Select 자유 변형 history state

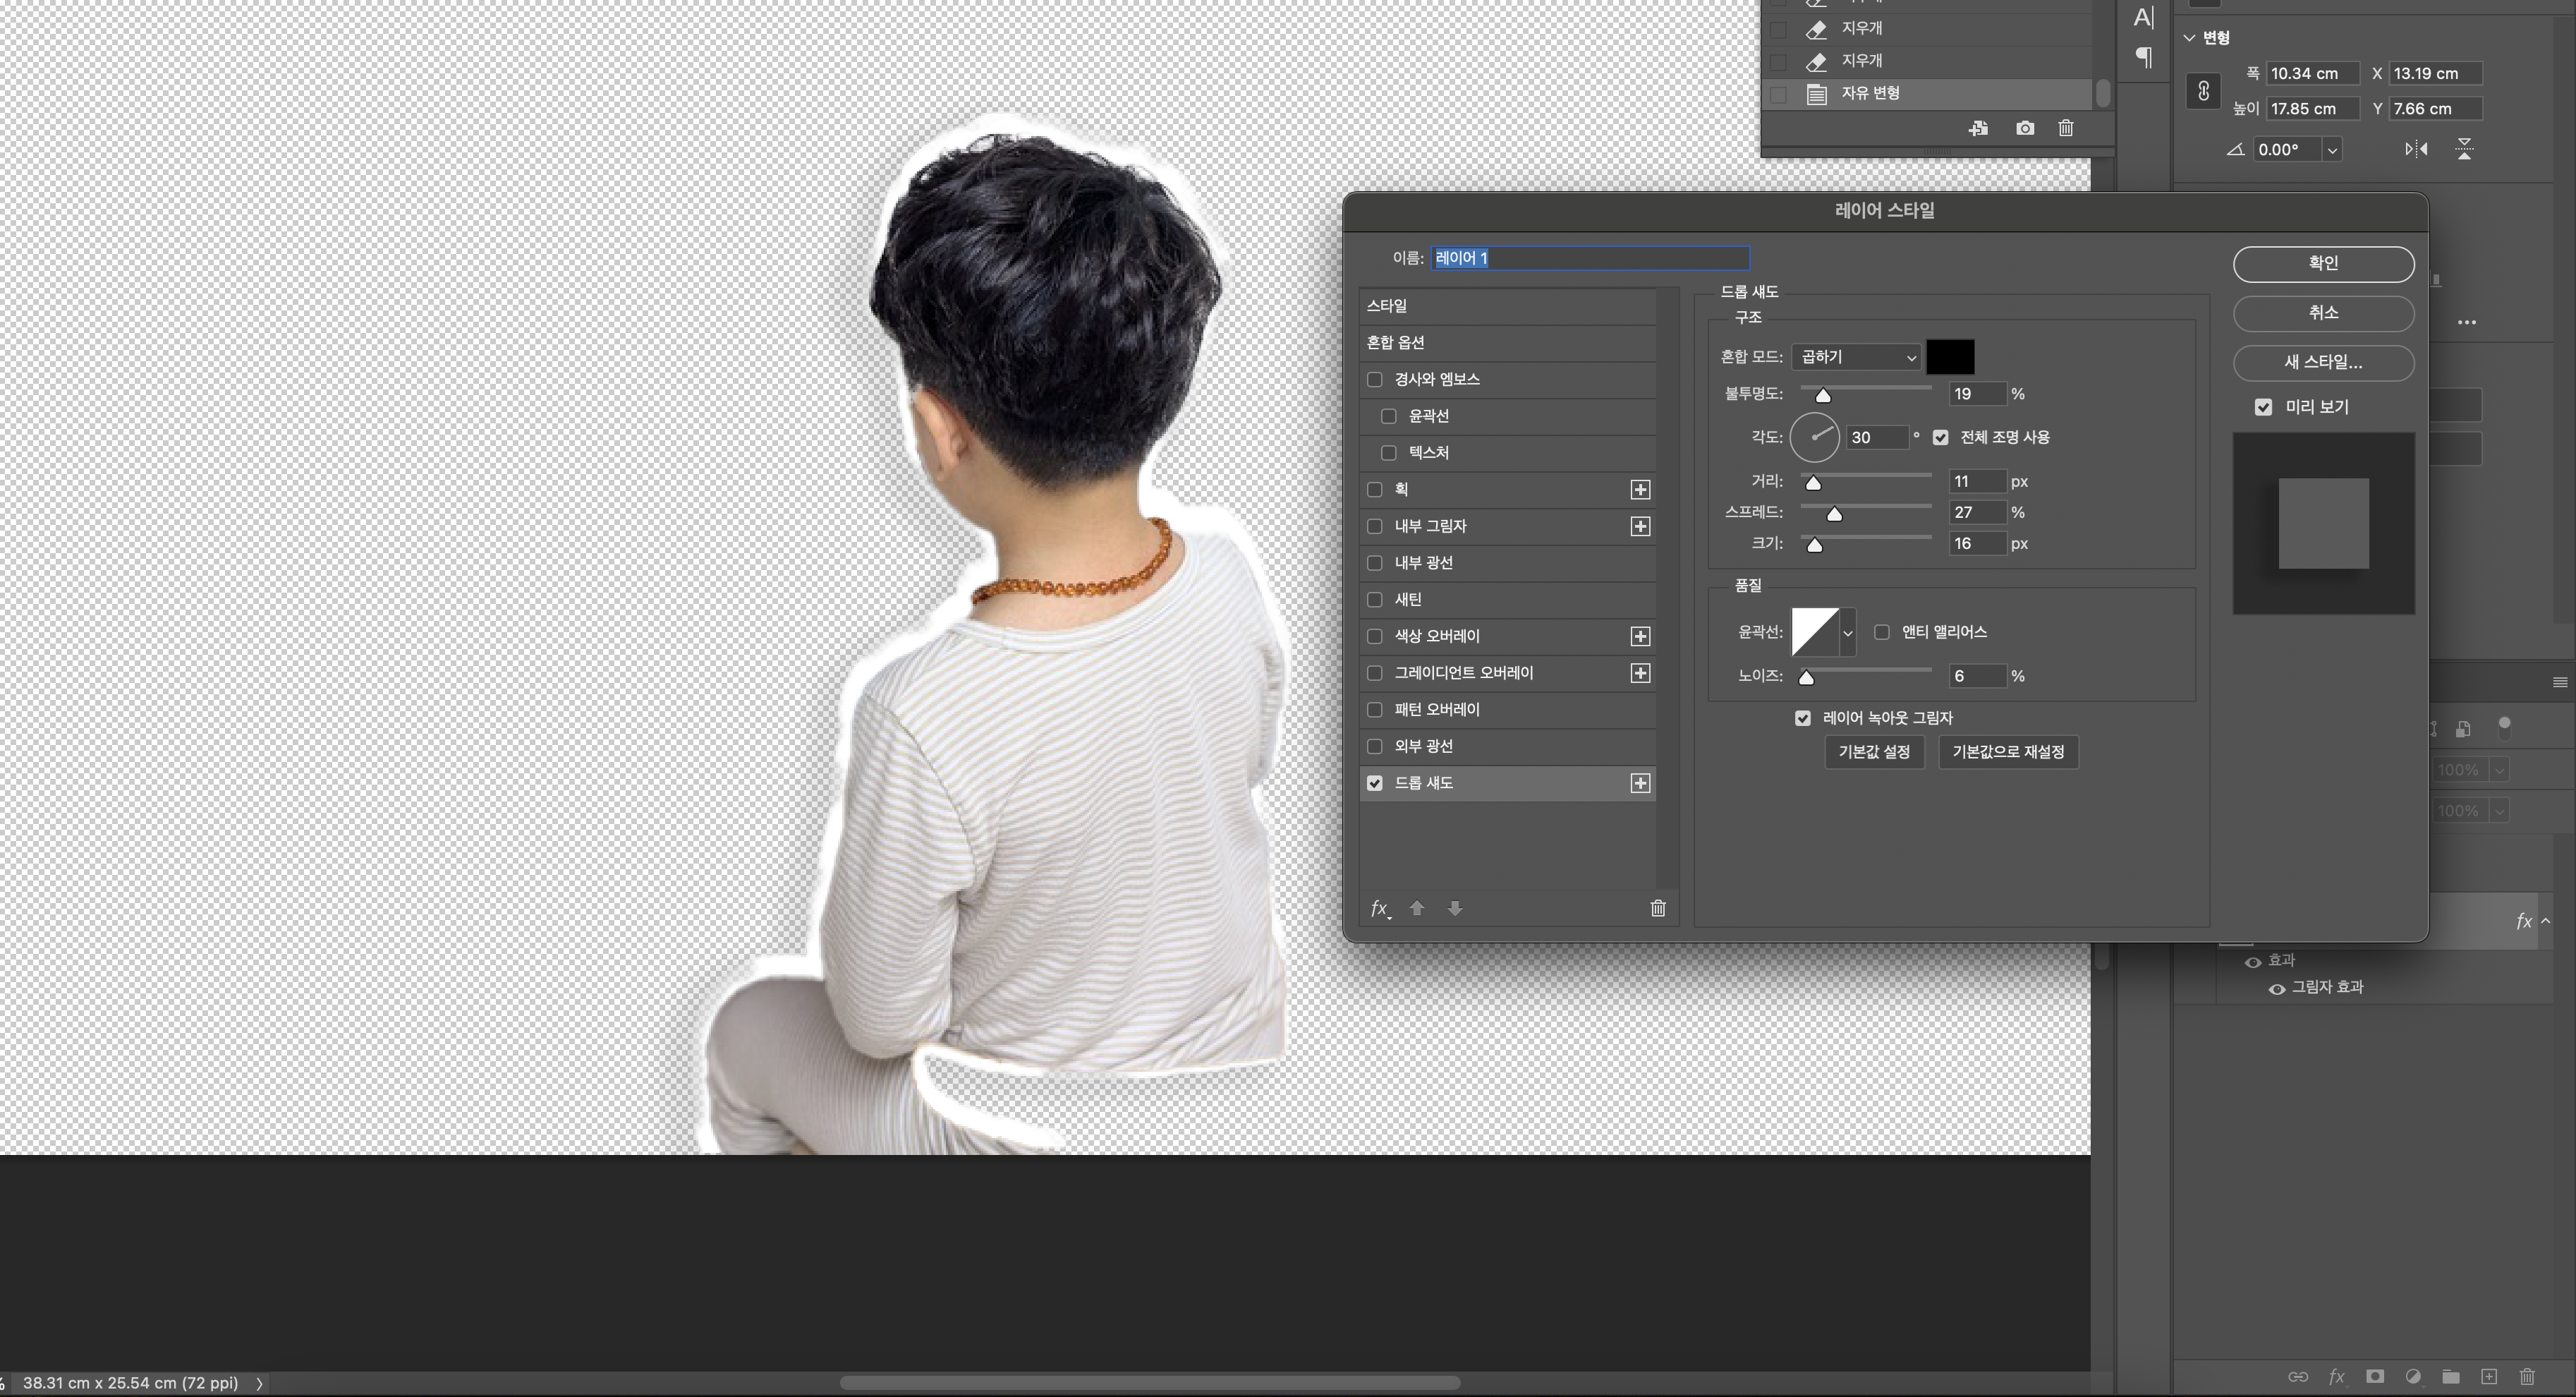click(1870, 93)
